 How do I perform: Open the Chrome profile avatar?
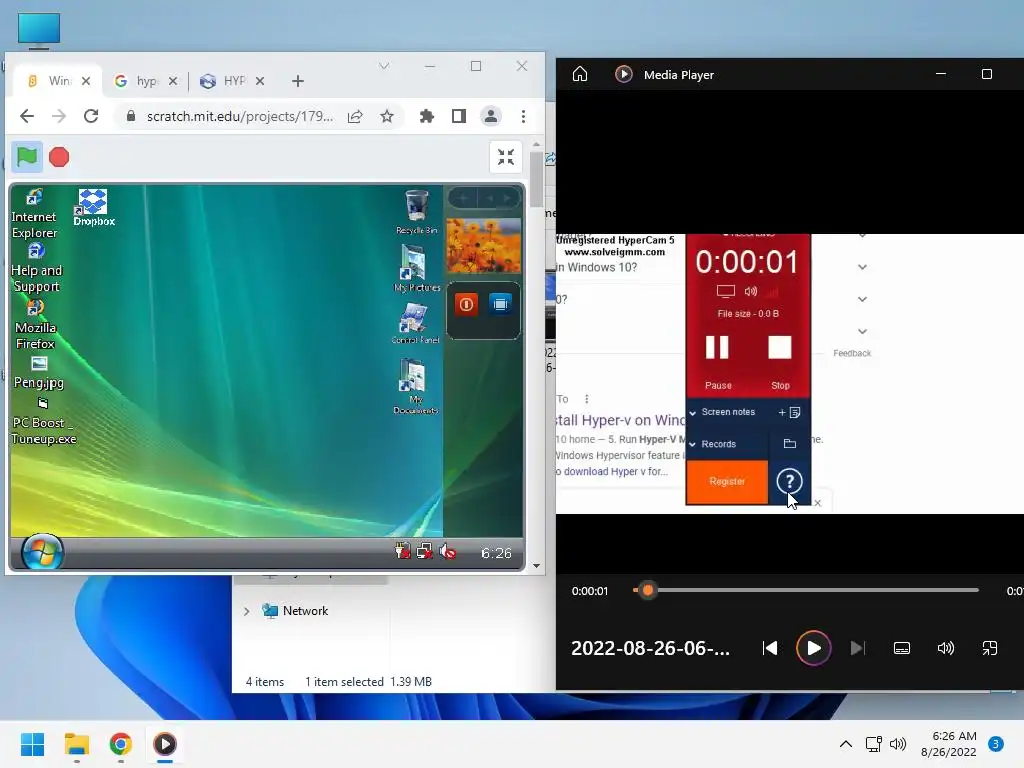tap(490, 116)
